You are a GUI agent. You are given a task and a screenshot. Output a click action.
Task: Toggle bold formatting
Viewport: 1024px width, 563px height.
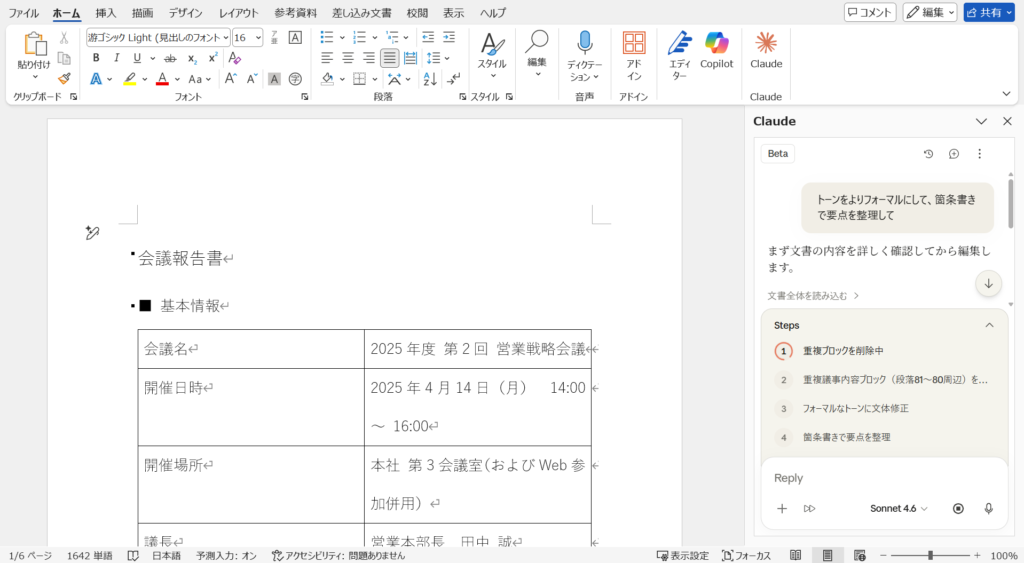(x=96, y=58)
